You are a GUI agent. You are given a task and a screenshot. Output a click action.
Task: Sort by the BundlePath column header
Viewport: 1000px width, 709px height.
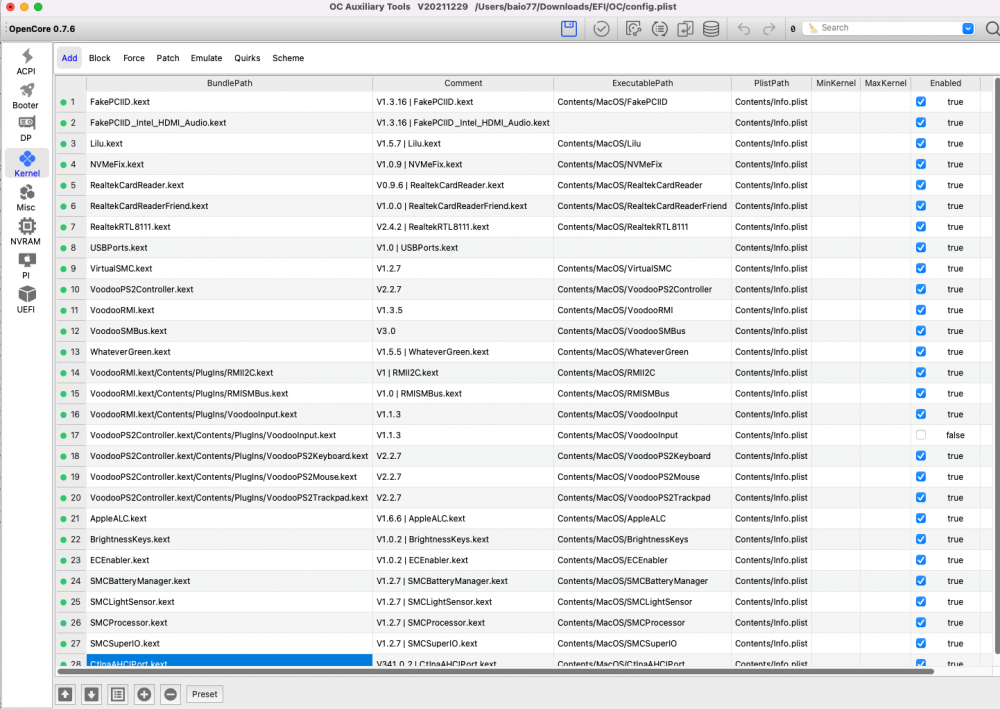230,83
